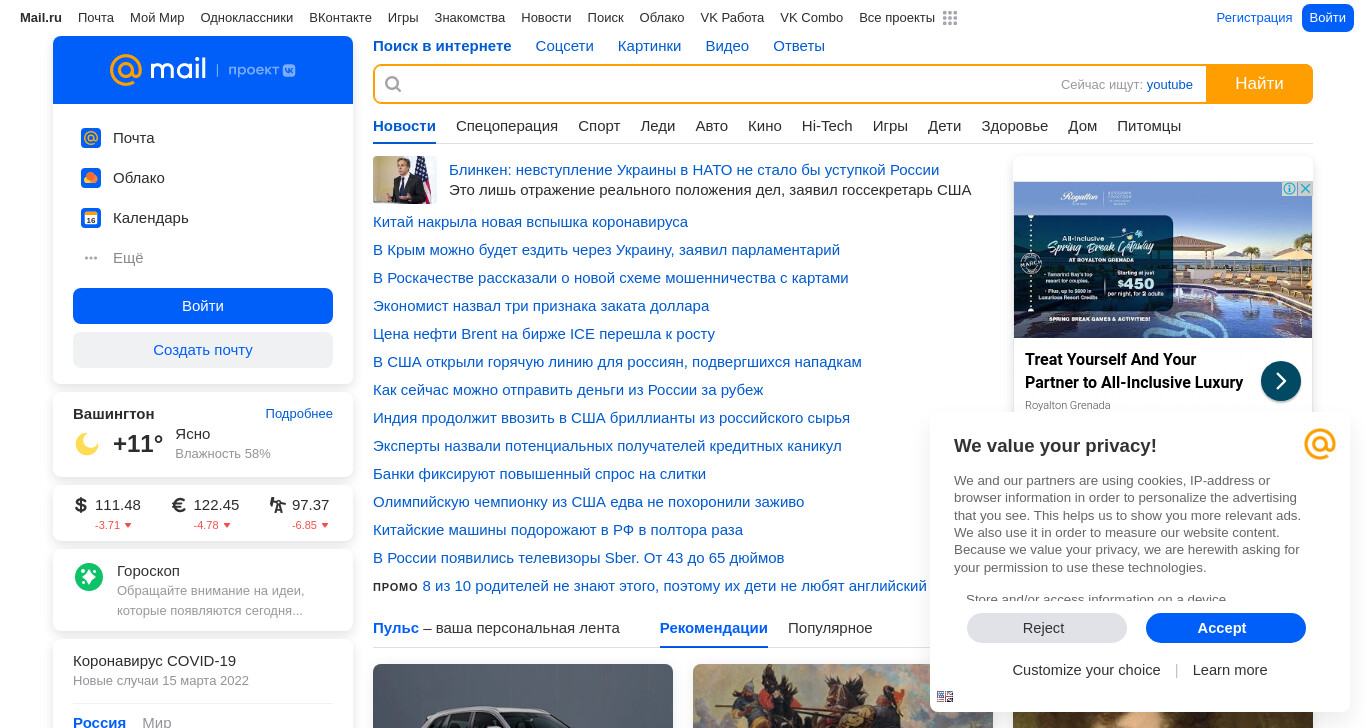This screenshot has height=728, width=1366.
Task: Click the Календарь calendar icon
Action: 91,218
